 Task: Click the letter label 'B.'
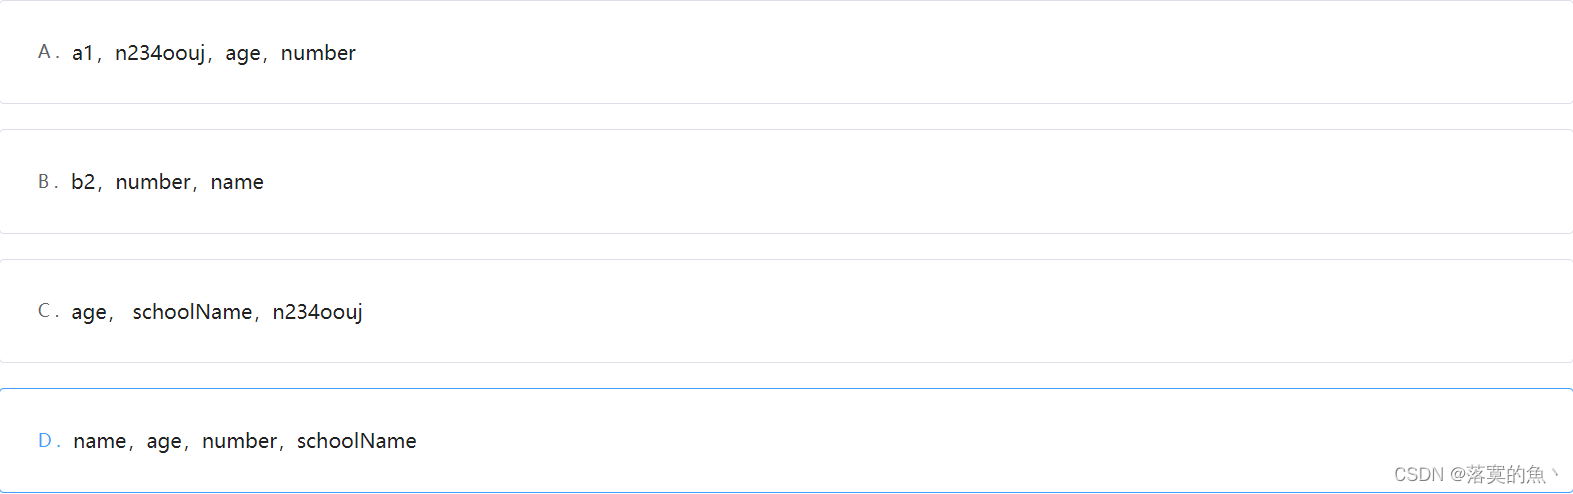click(x=48, y=182)
